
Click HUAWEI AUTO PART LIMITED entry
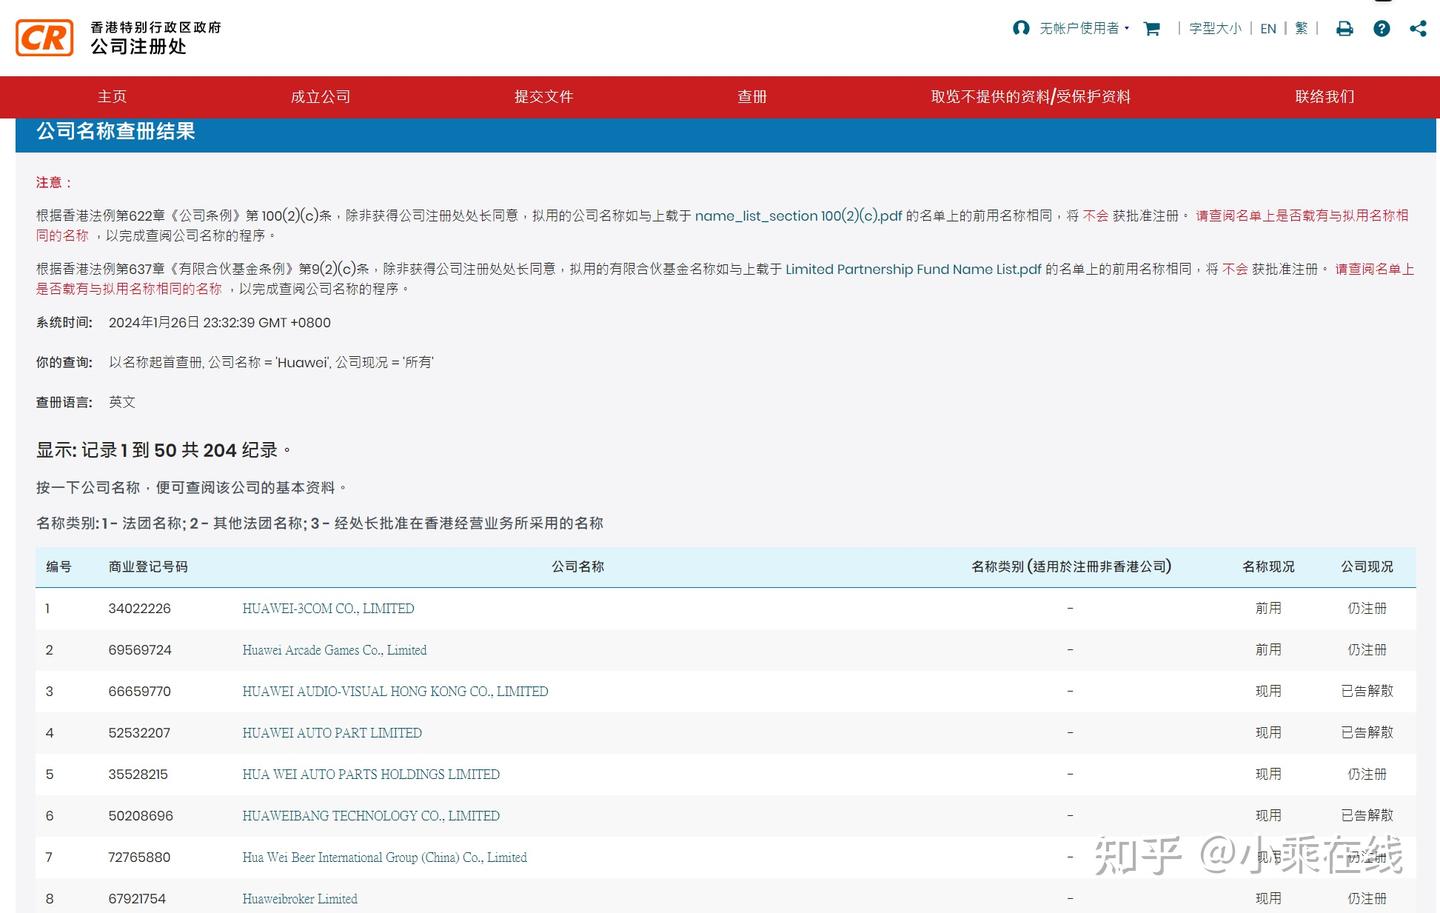click(x=332, y=732)
